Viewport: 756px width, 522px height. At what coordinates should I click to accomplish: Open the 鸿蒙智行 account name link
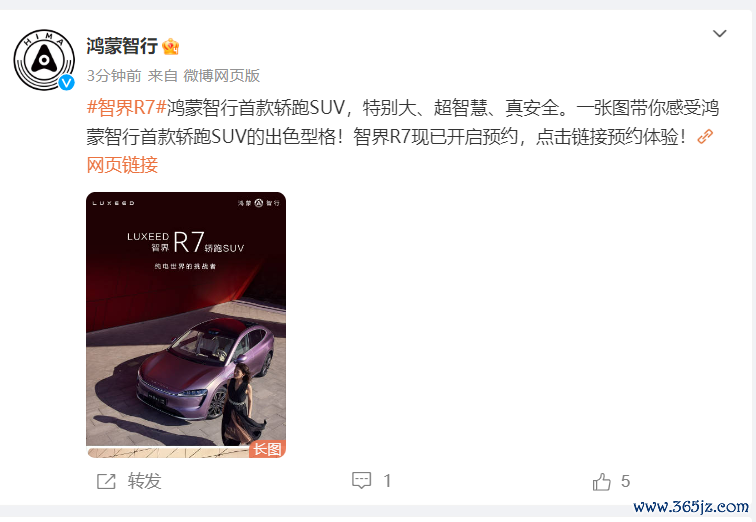122,46
